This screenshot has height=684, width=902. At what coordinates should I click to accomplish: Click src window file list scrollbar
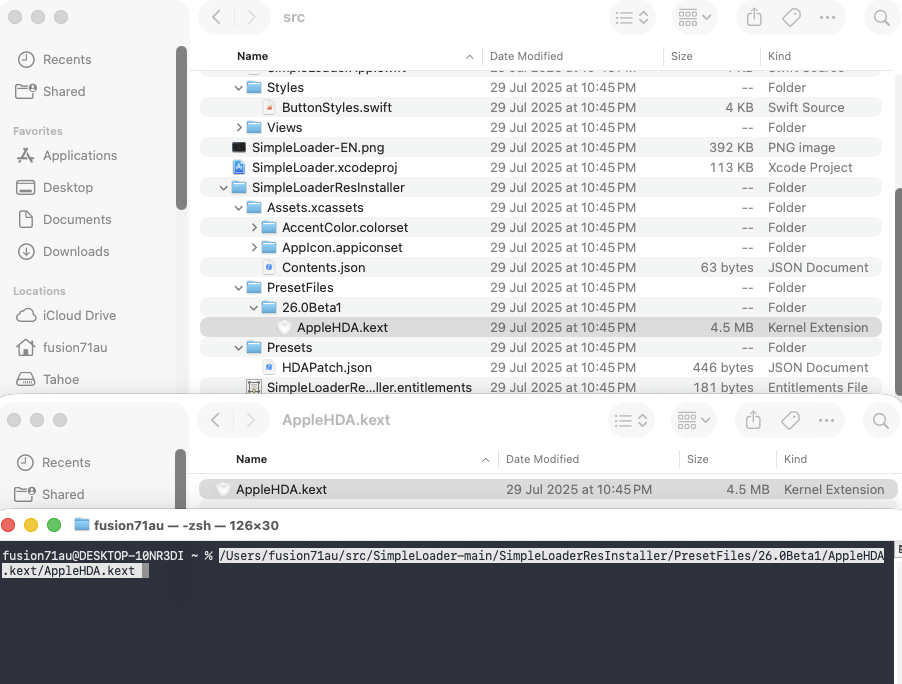(897, 291)
